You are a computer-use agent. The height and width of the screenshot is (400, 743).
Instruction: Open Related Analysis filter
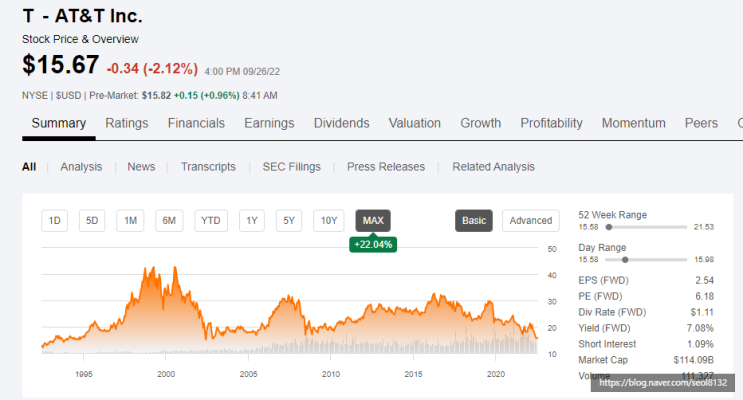493,167
